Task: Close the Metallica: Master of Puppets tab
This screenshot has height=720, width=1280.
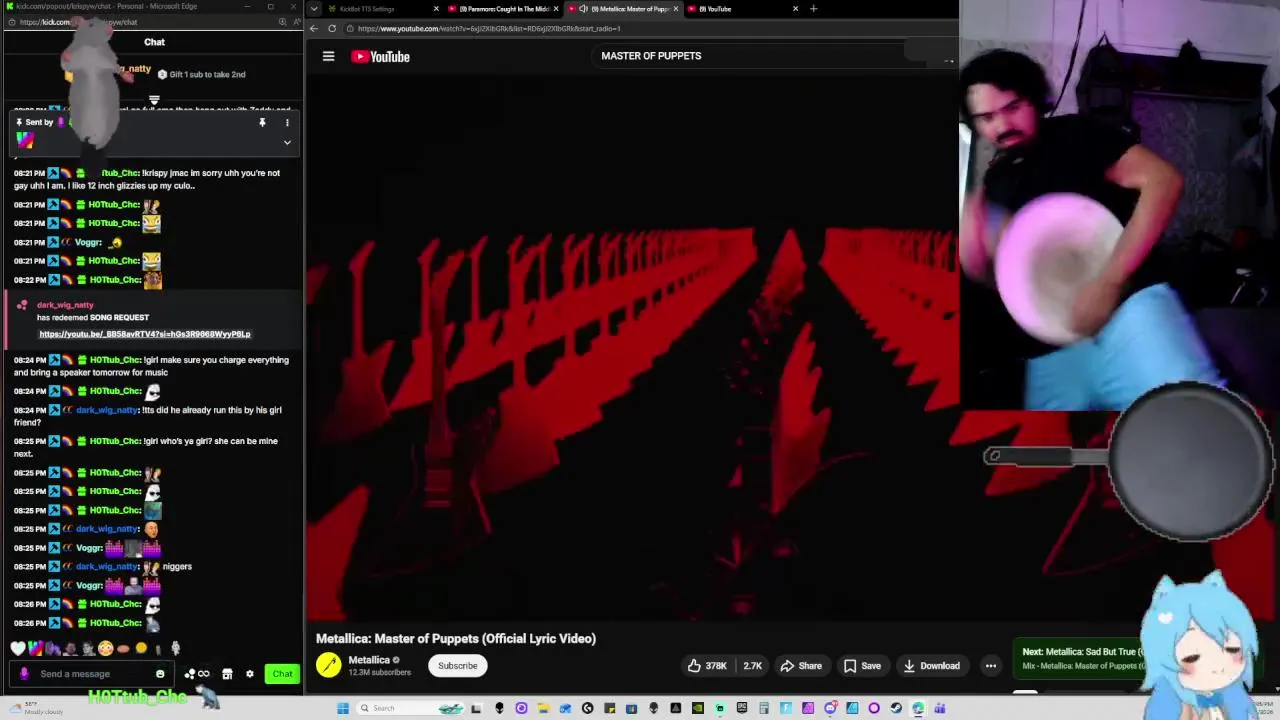Action: point(675,9)
